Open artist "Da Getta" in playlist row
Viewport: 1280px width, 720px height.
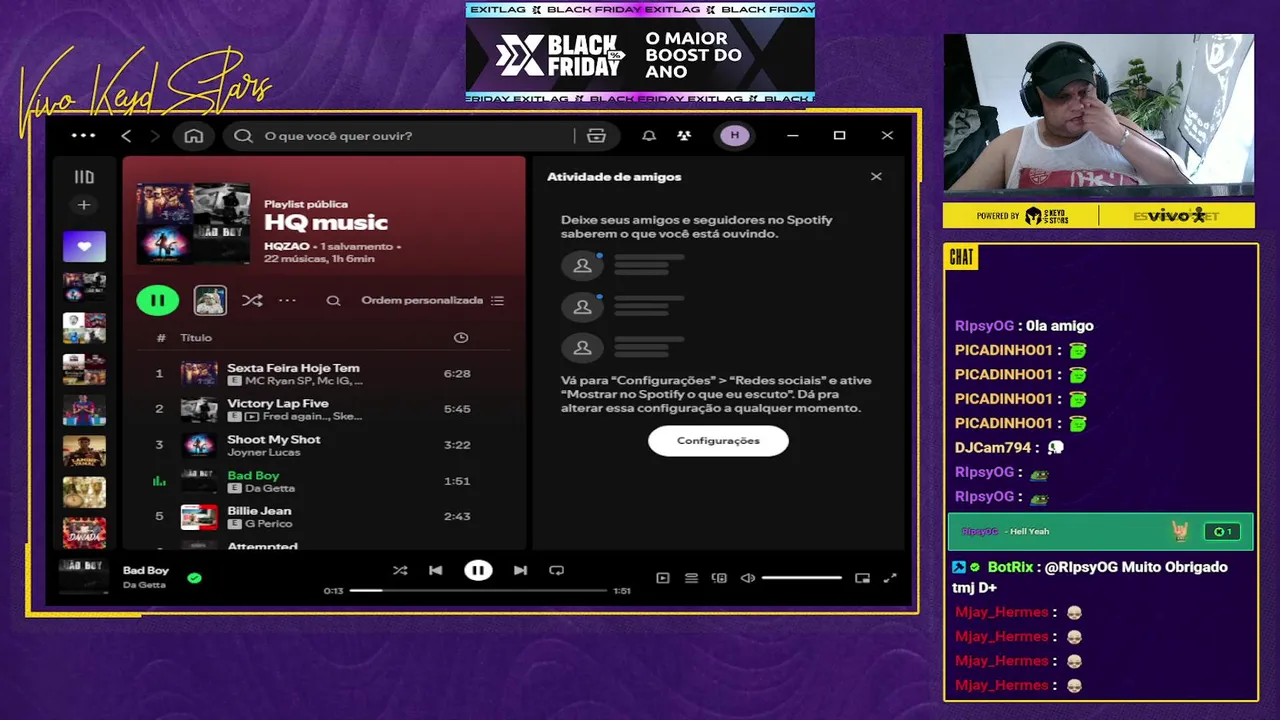click(x=270, y=488)
